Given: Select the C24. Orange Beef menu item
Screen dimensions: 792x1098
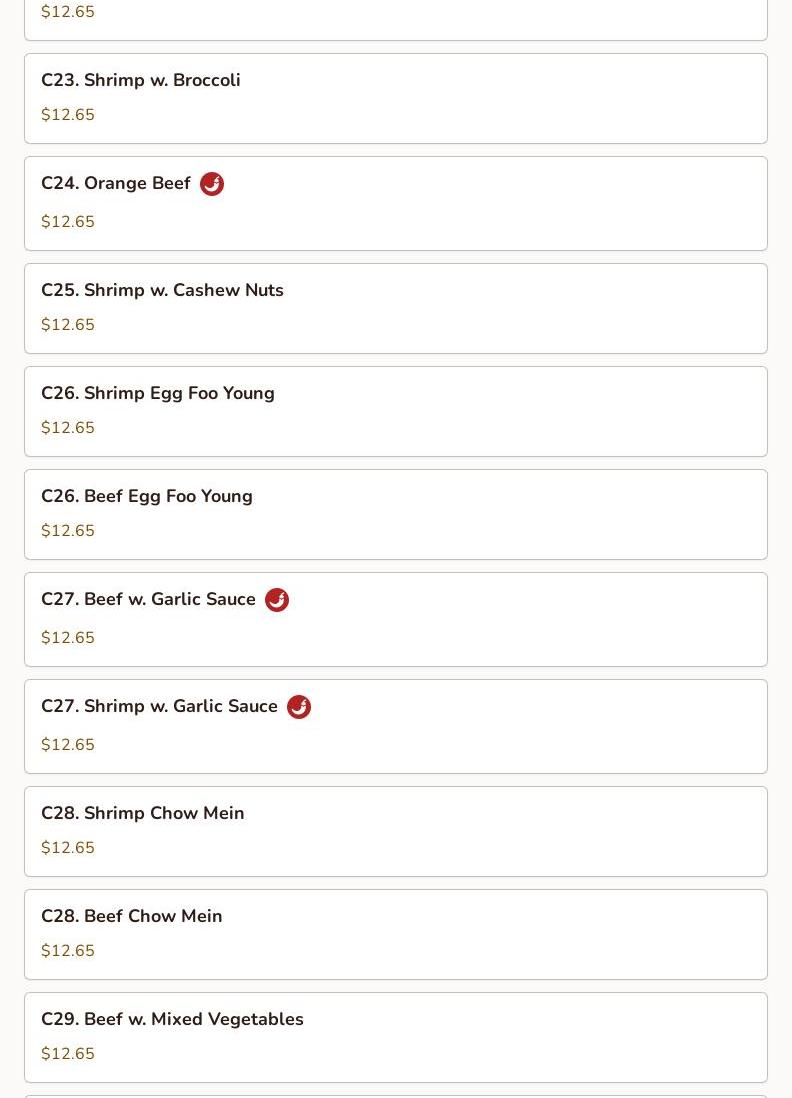Looking at the screenshot, I should coord(116,184).
